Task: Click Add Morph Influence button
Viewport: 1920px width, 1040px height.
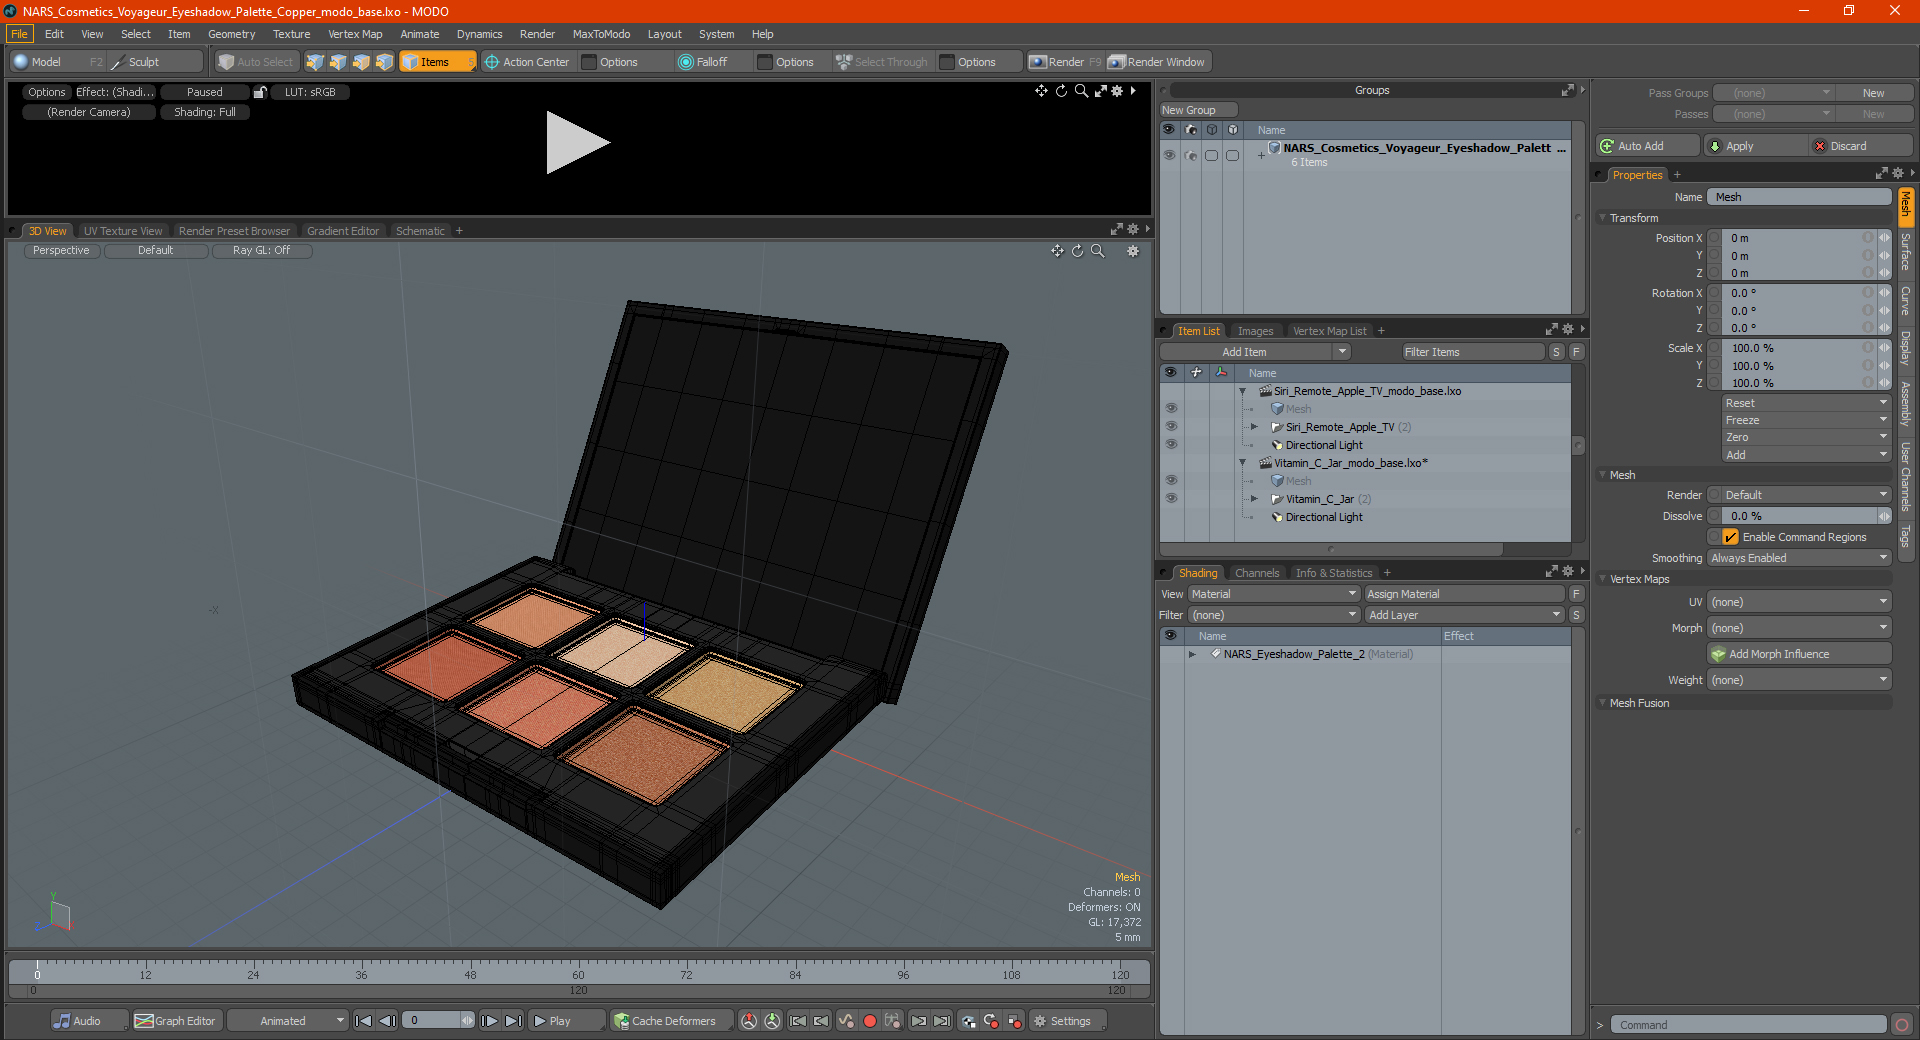Action: pos(1799,654)
